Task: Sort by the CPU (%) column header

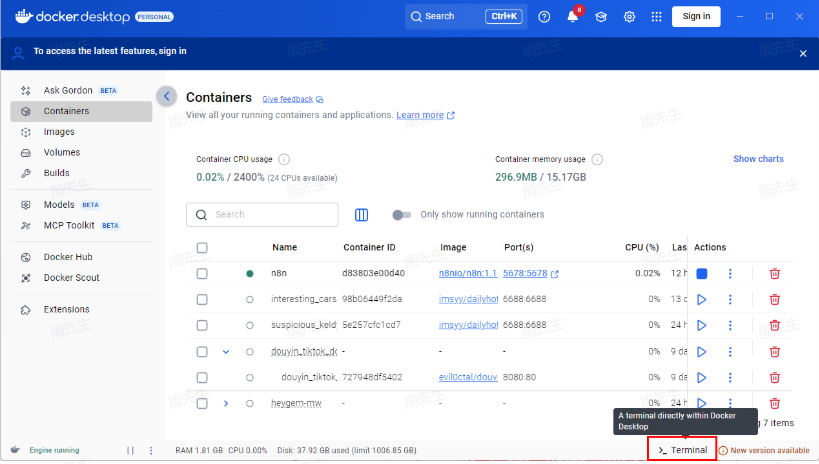Action: 642,248
